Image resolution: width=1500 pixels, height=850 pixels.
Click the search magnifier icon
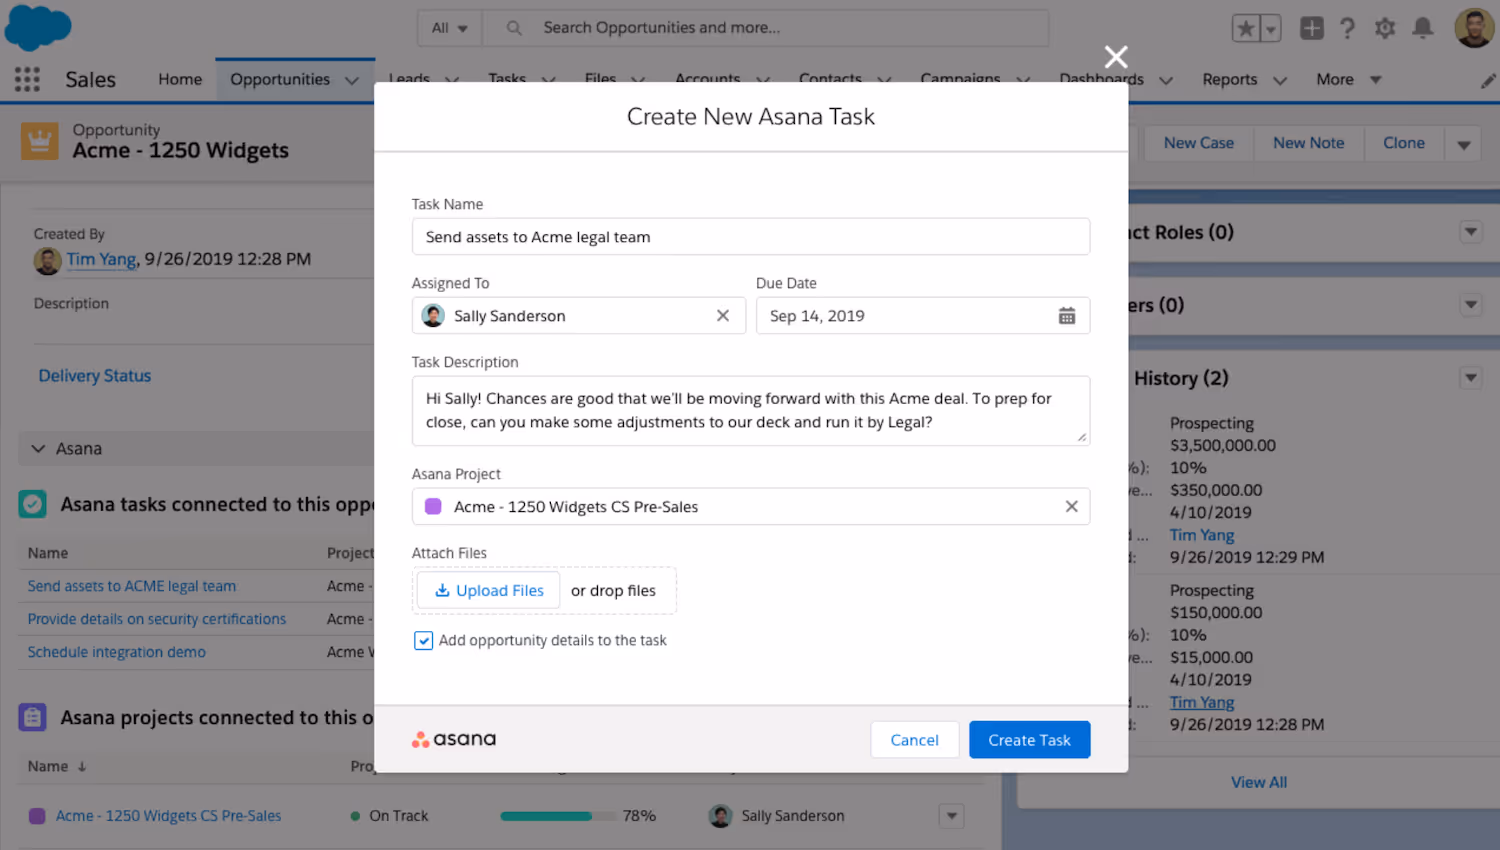514,28
